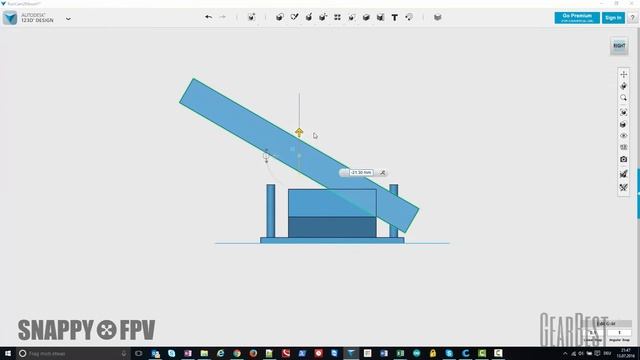The height and width of the screenshot is (360, 640).
Task: Open the 123D Design application menu dropdown
Action: [68, 19]
